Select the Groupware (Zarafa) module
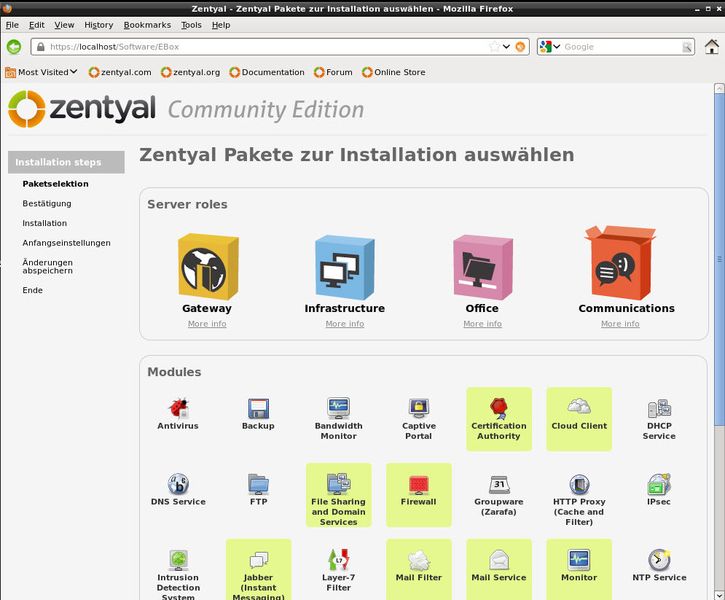 [499, 495]
